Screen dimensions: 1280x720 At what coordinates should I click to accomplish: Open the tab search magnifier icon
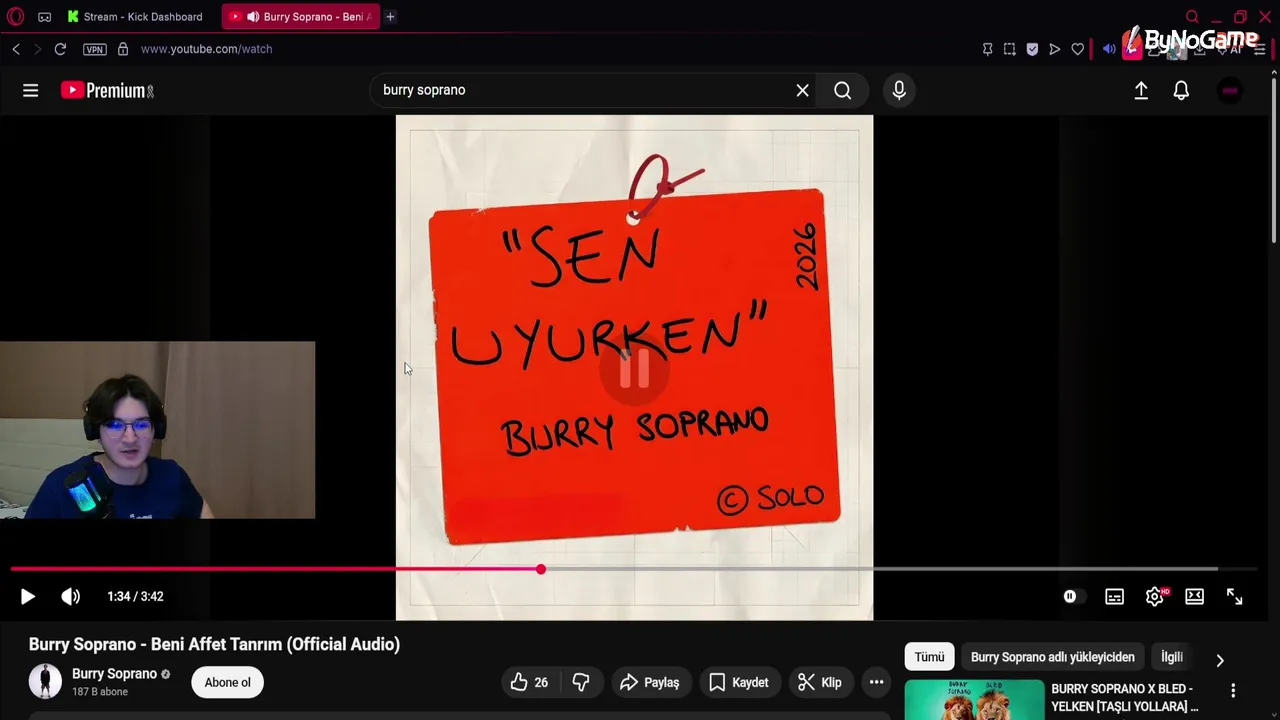click(1192, 17)
